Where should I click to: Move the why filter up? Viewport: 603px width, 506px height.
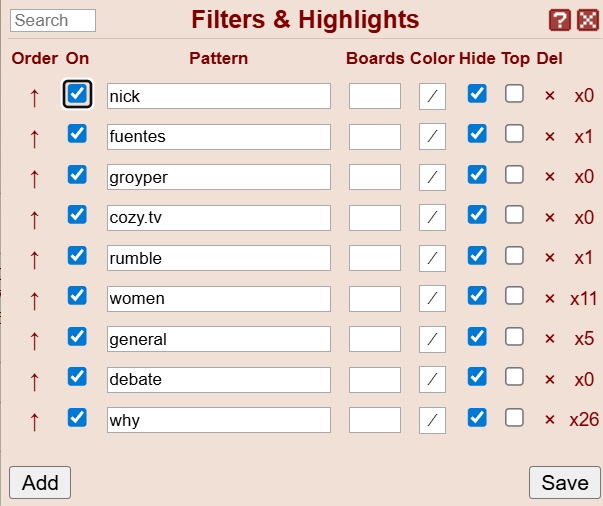click(35, 421)
